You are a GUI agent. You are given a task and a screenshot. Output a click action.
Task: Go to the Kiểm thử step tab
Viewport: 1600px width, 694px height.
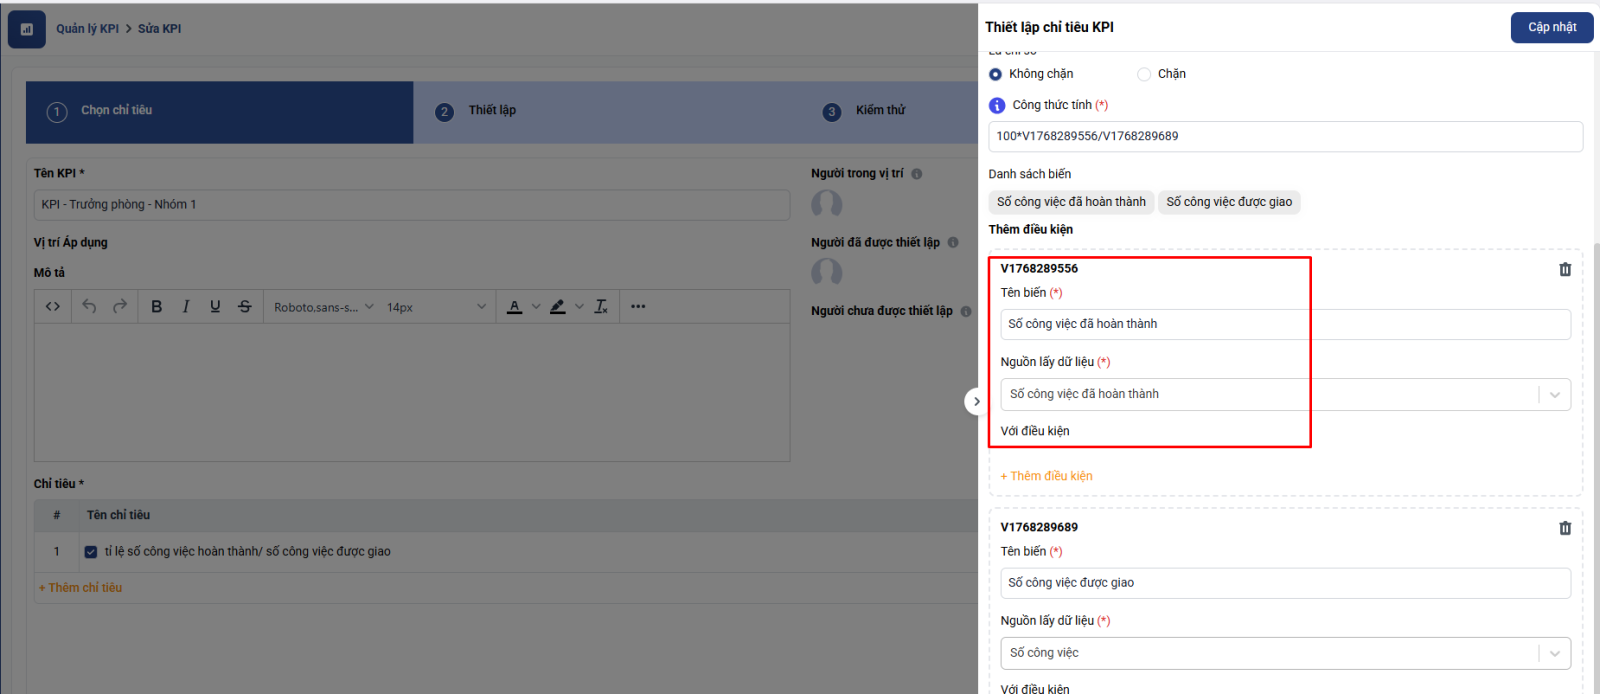pyautogui.click(x=879, y=111)
